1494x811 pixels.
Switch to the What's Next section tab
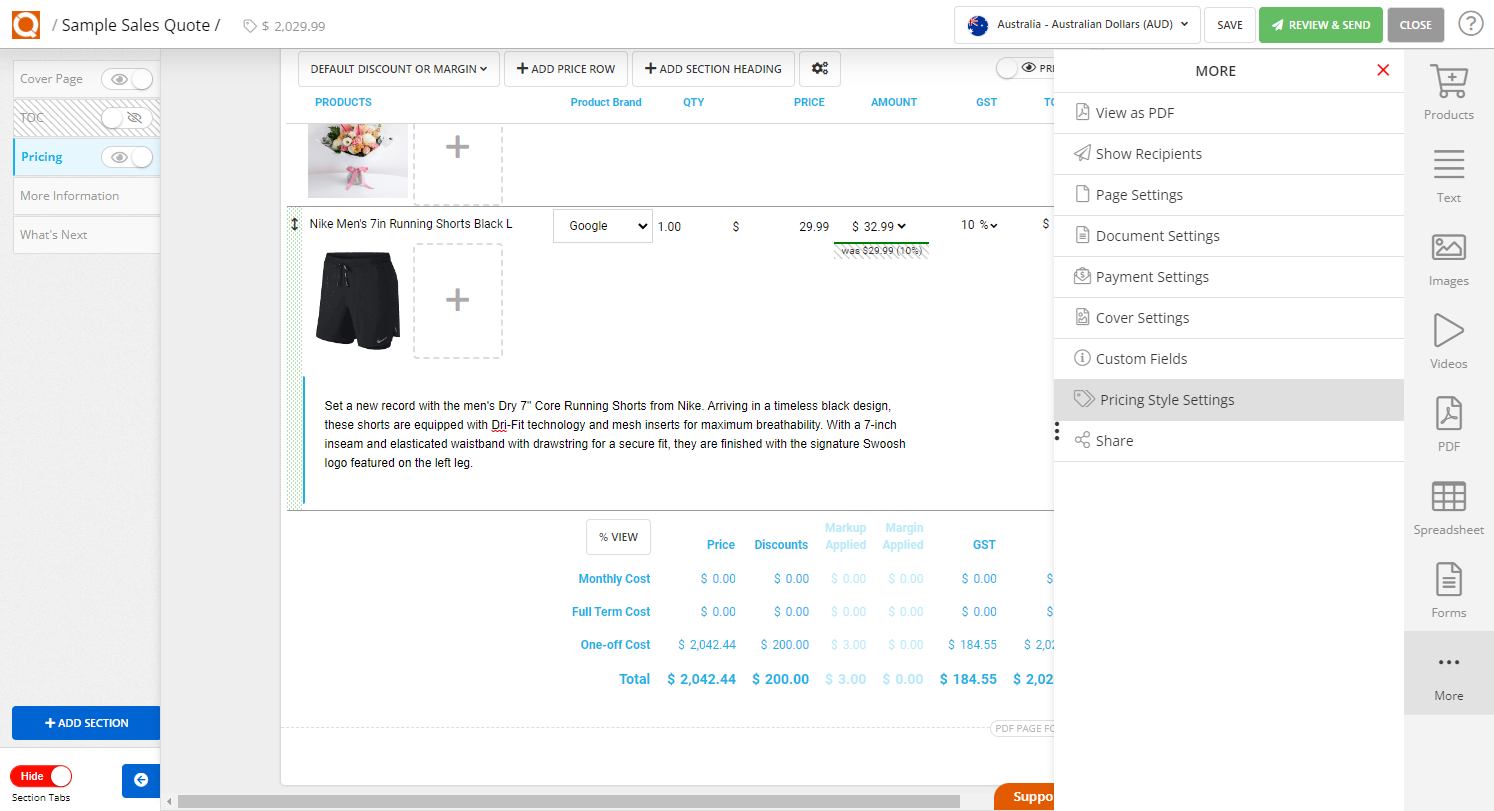click(53, 234)
